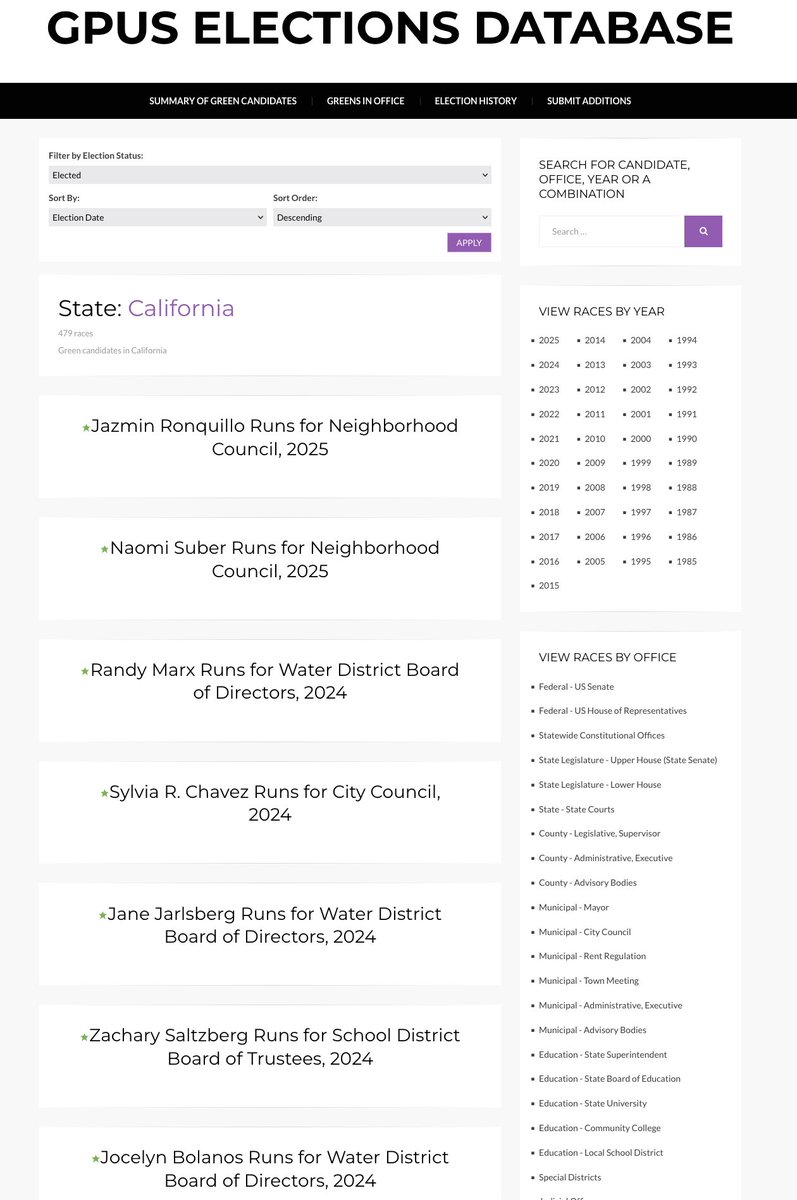This screenshot has width=797, height=1200.
Task: Open Jane Jarlsberg Water District race
Action: [270, 925]
